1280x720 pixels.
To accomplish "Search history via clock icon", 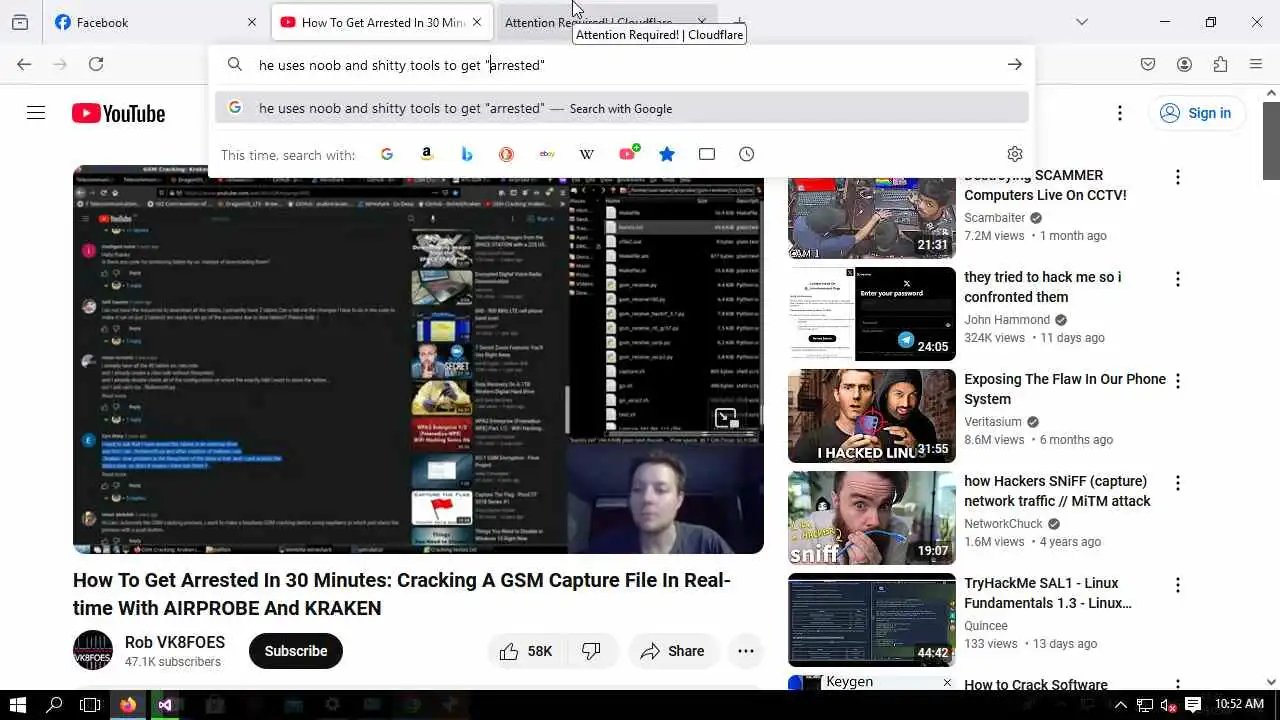I will (x=747, y=154).
